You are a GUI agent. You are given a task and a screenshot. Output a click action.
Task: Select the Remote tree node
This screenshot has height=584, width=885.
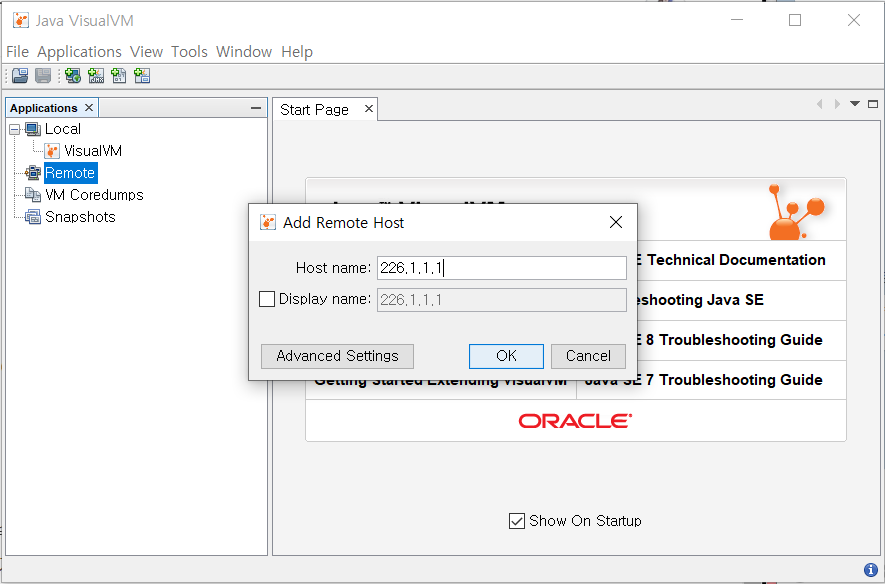[x=70, y=173]
